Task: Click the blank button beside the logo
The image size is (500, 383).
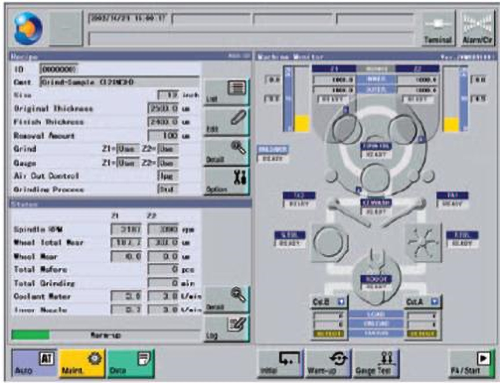Action: 66,28
